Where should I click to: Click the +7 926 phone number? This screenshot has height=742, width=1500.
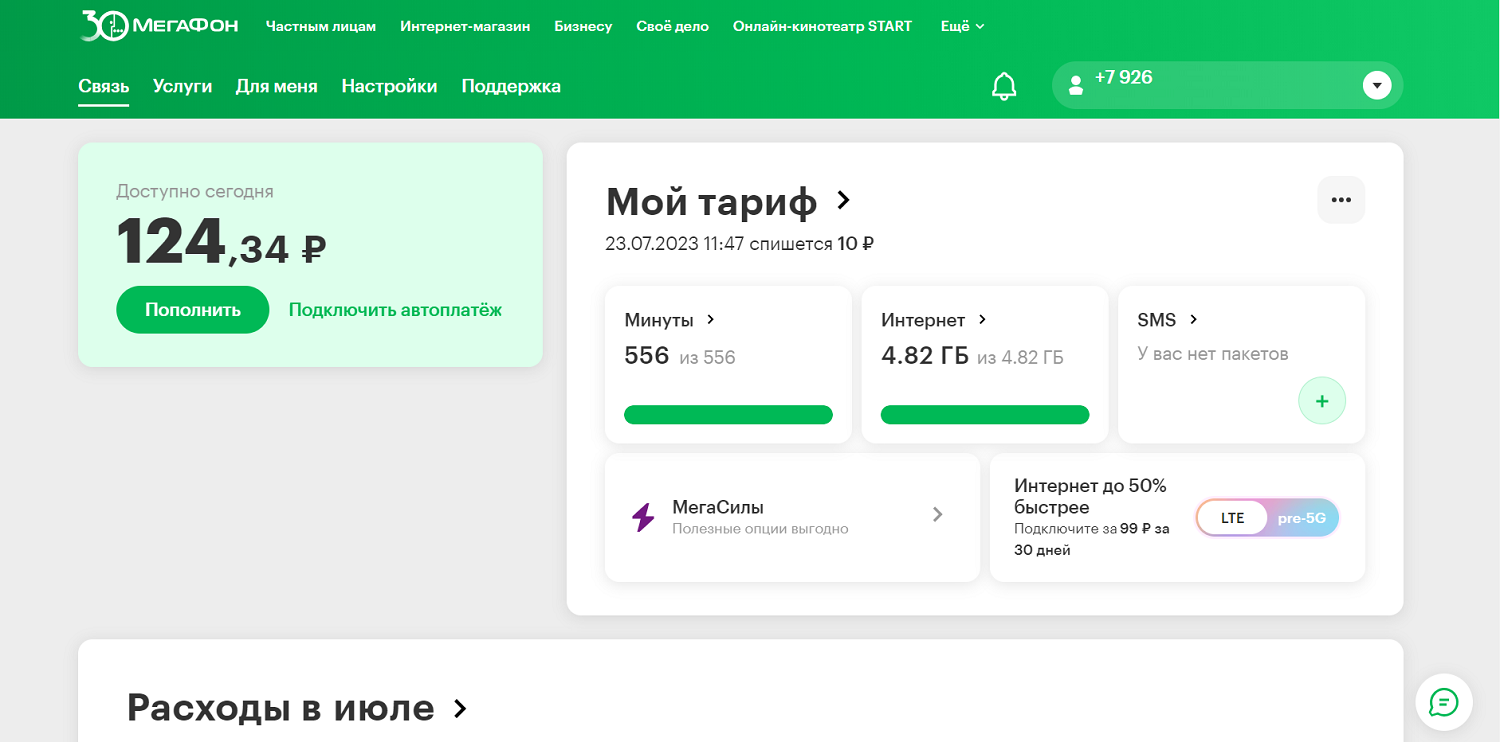[1123, 77]
